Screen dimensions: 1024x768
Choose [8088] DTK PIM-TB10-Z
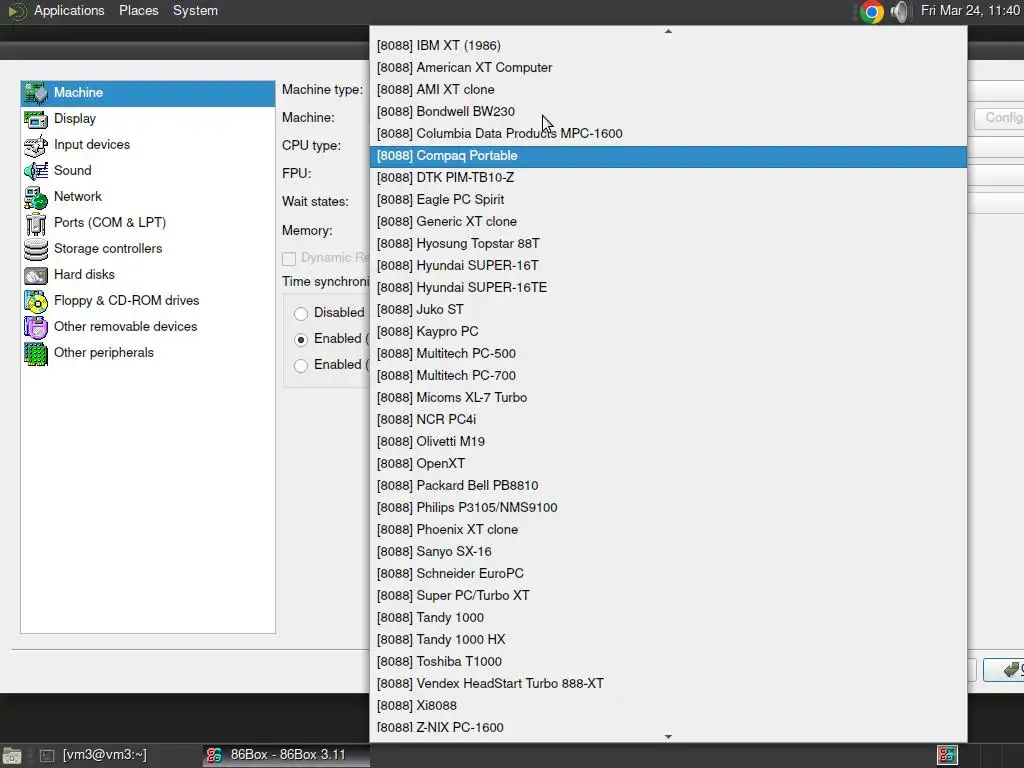(668, 178)
